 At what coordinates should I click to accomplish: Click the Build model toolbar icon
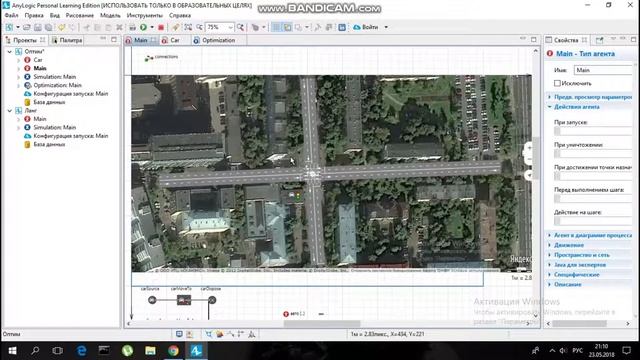(x=132, y=27)
